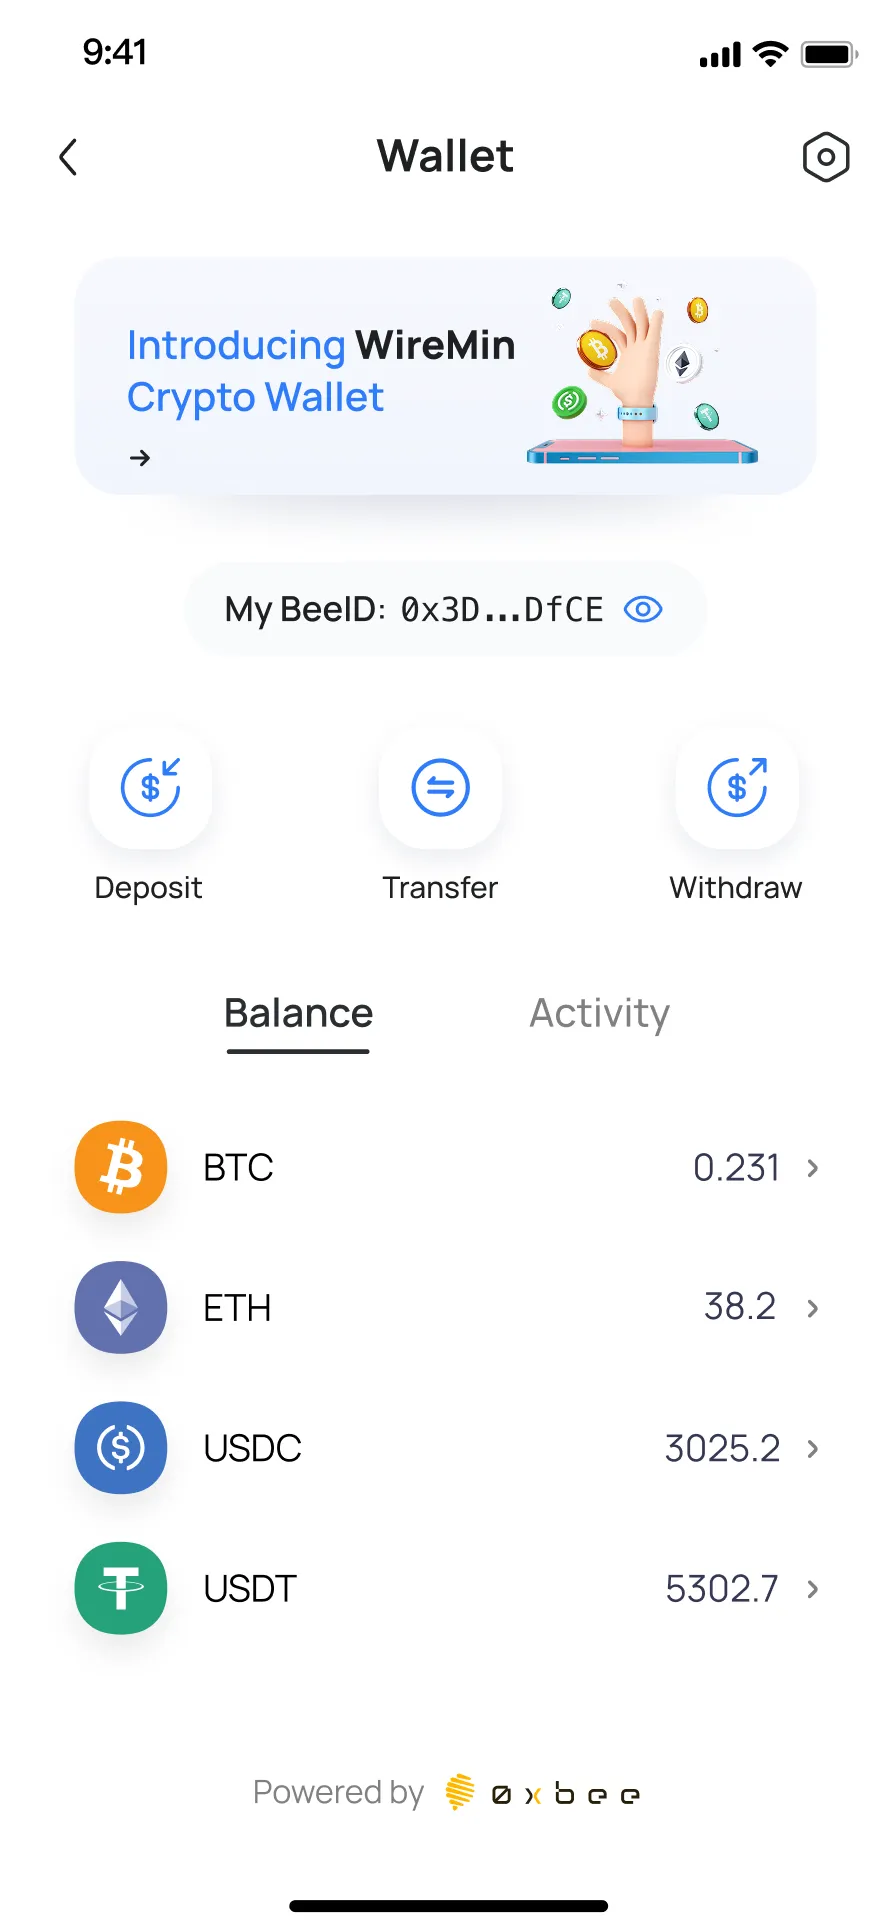Expand USDT balance details chevron
The width and height of the screenshot is (893, 1932).
[x=813, y=1588]
